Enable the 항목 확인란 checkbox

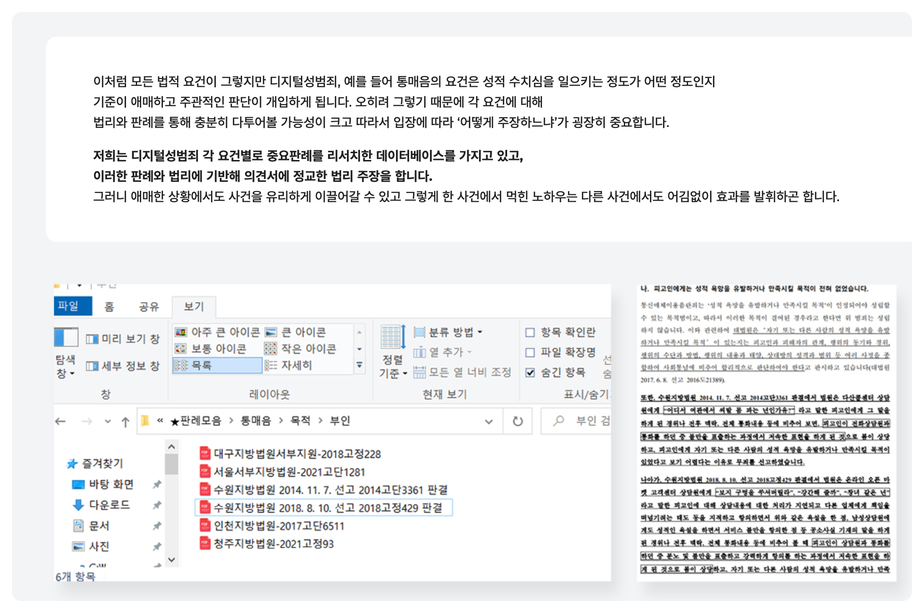pyautogui.click(x=531, y=332)
